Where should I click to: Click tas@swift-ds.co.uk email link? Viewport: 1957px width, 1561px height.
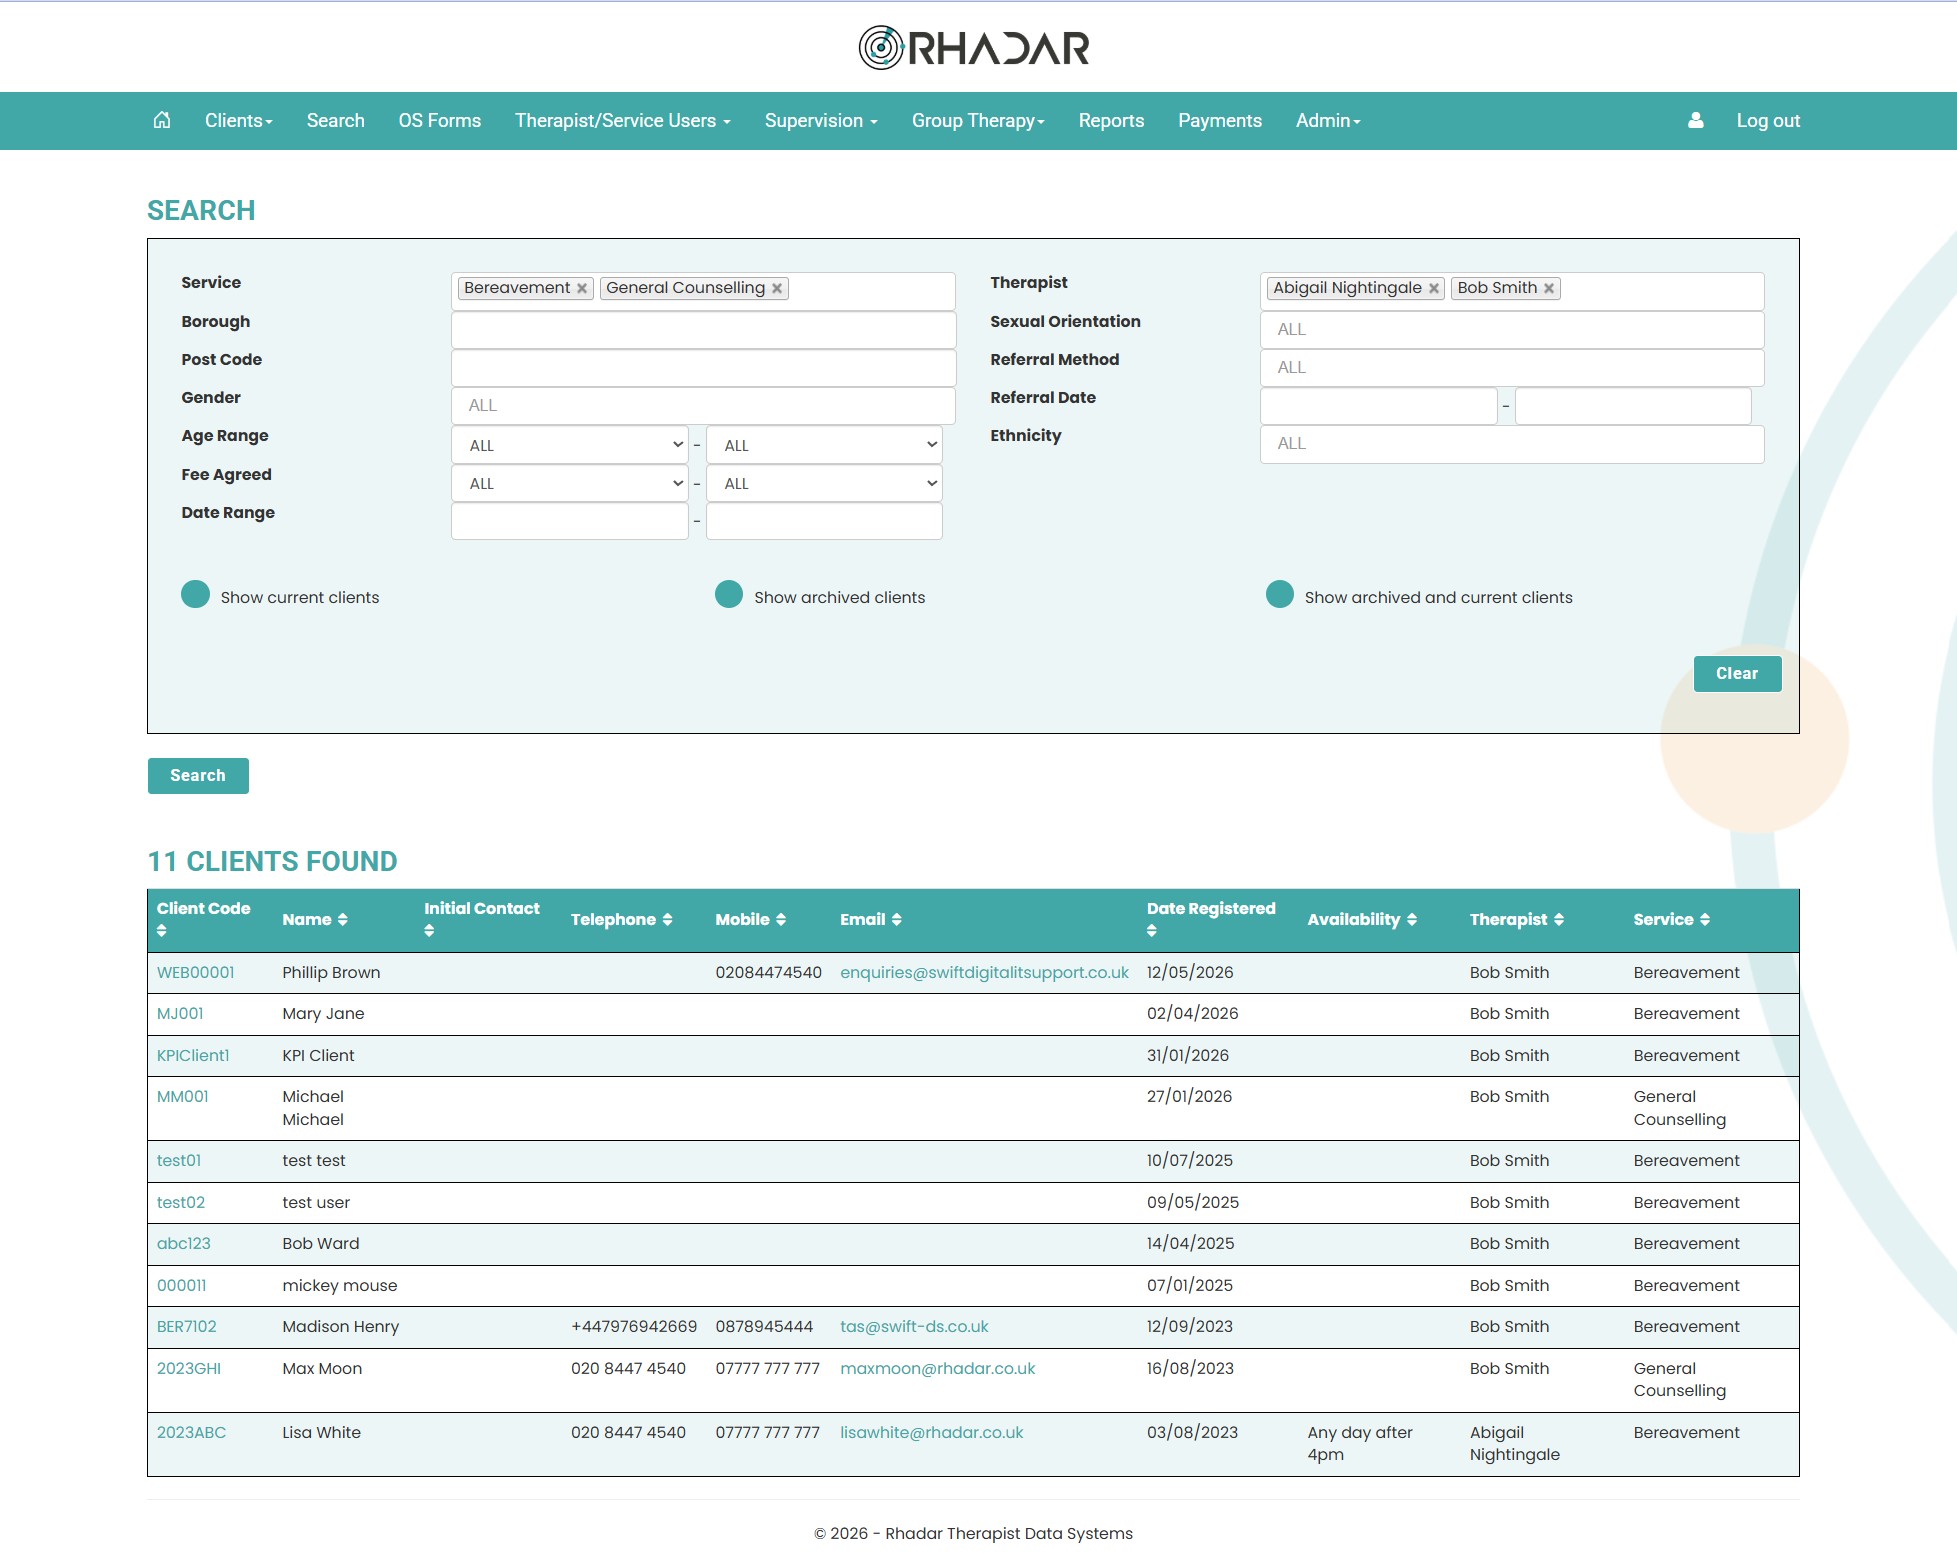pos(914,1327)
